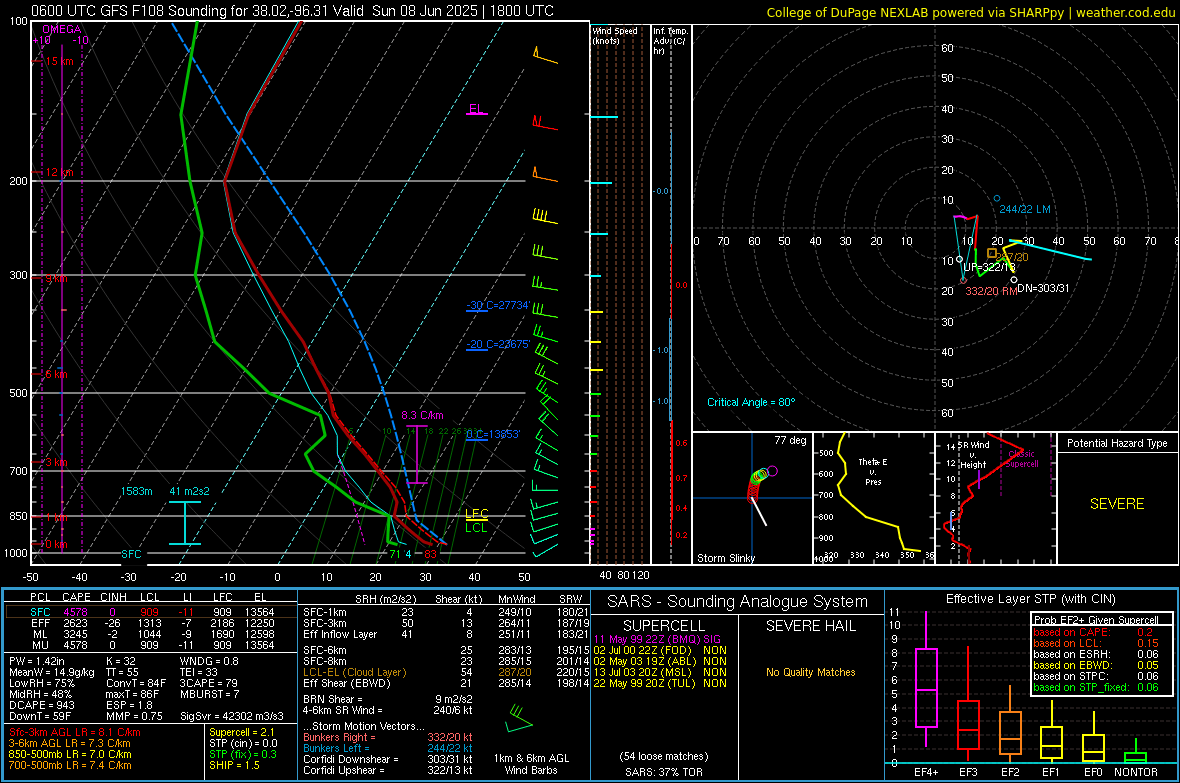This screenshot has width=1180, height=783.
Task: Click the Bunkers Left storm motion row
Action: [x=388, y=748]
